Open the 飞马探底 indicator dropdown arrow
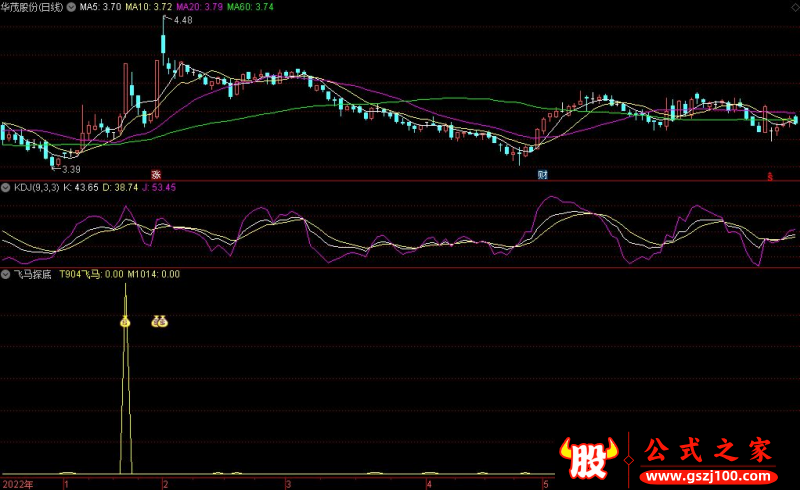 (6, 273)
